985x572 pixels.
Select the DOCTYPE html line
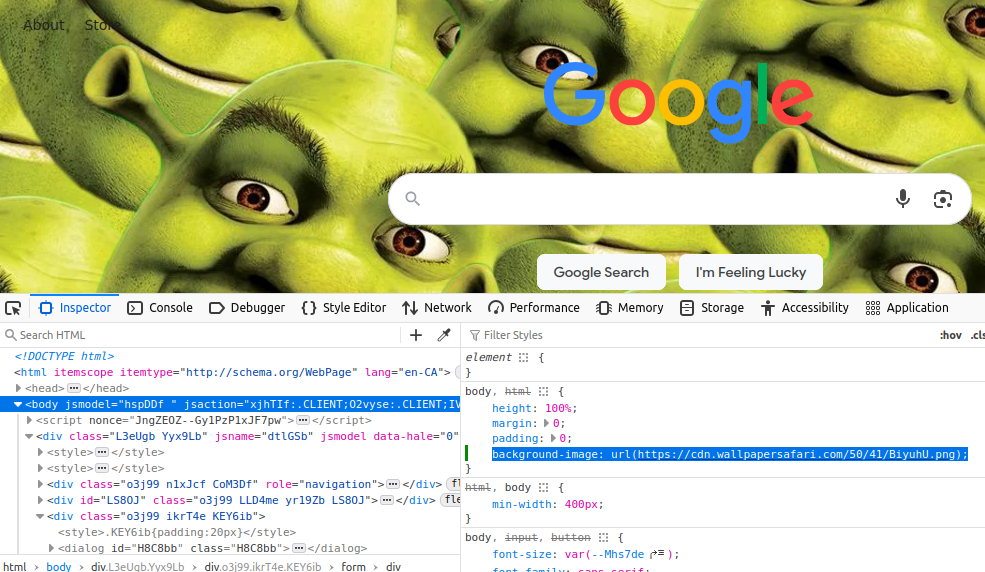[x=64, y=356]
